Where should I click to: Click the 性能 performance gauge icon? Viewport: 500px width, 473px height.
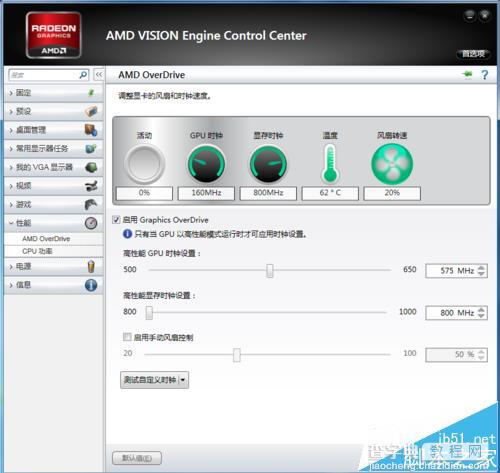click(91, 223)
